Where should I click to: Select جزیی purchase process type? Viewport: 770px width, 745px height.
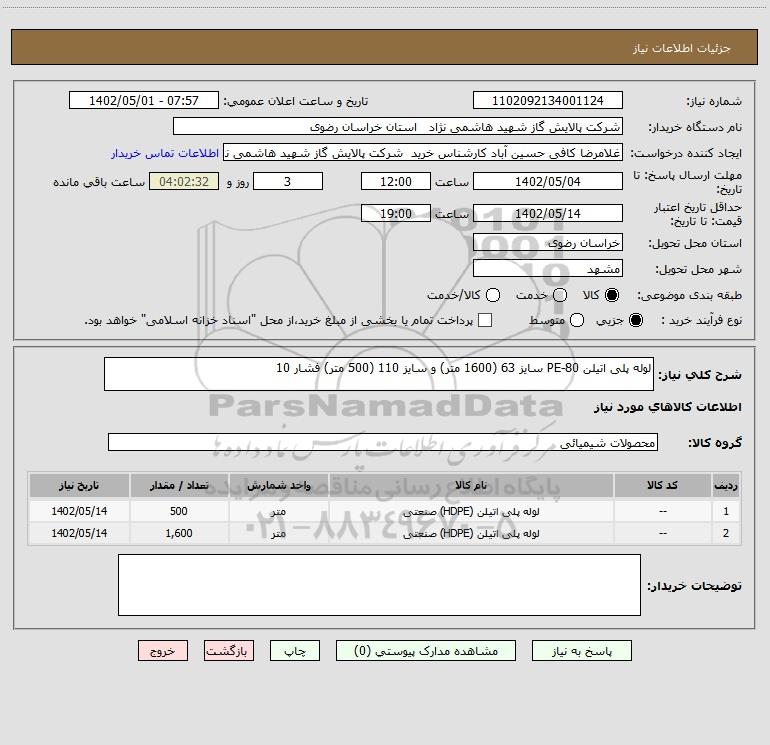pos(637,320)
